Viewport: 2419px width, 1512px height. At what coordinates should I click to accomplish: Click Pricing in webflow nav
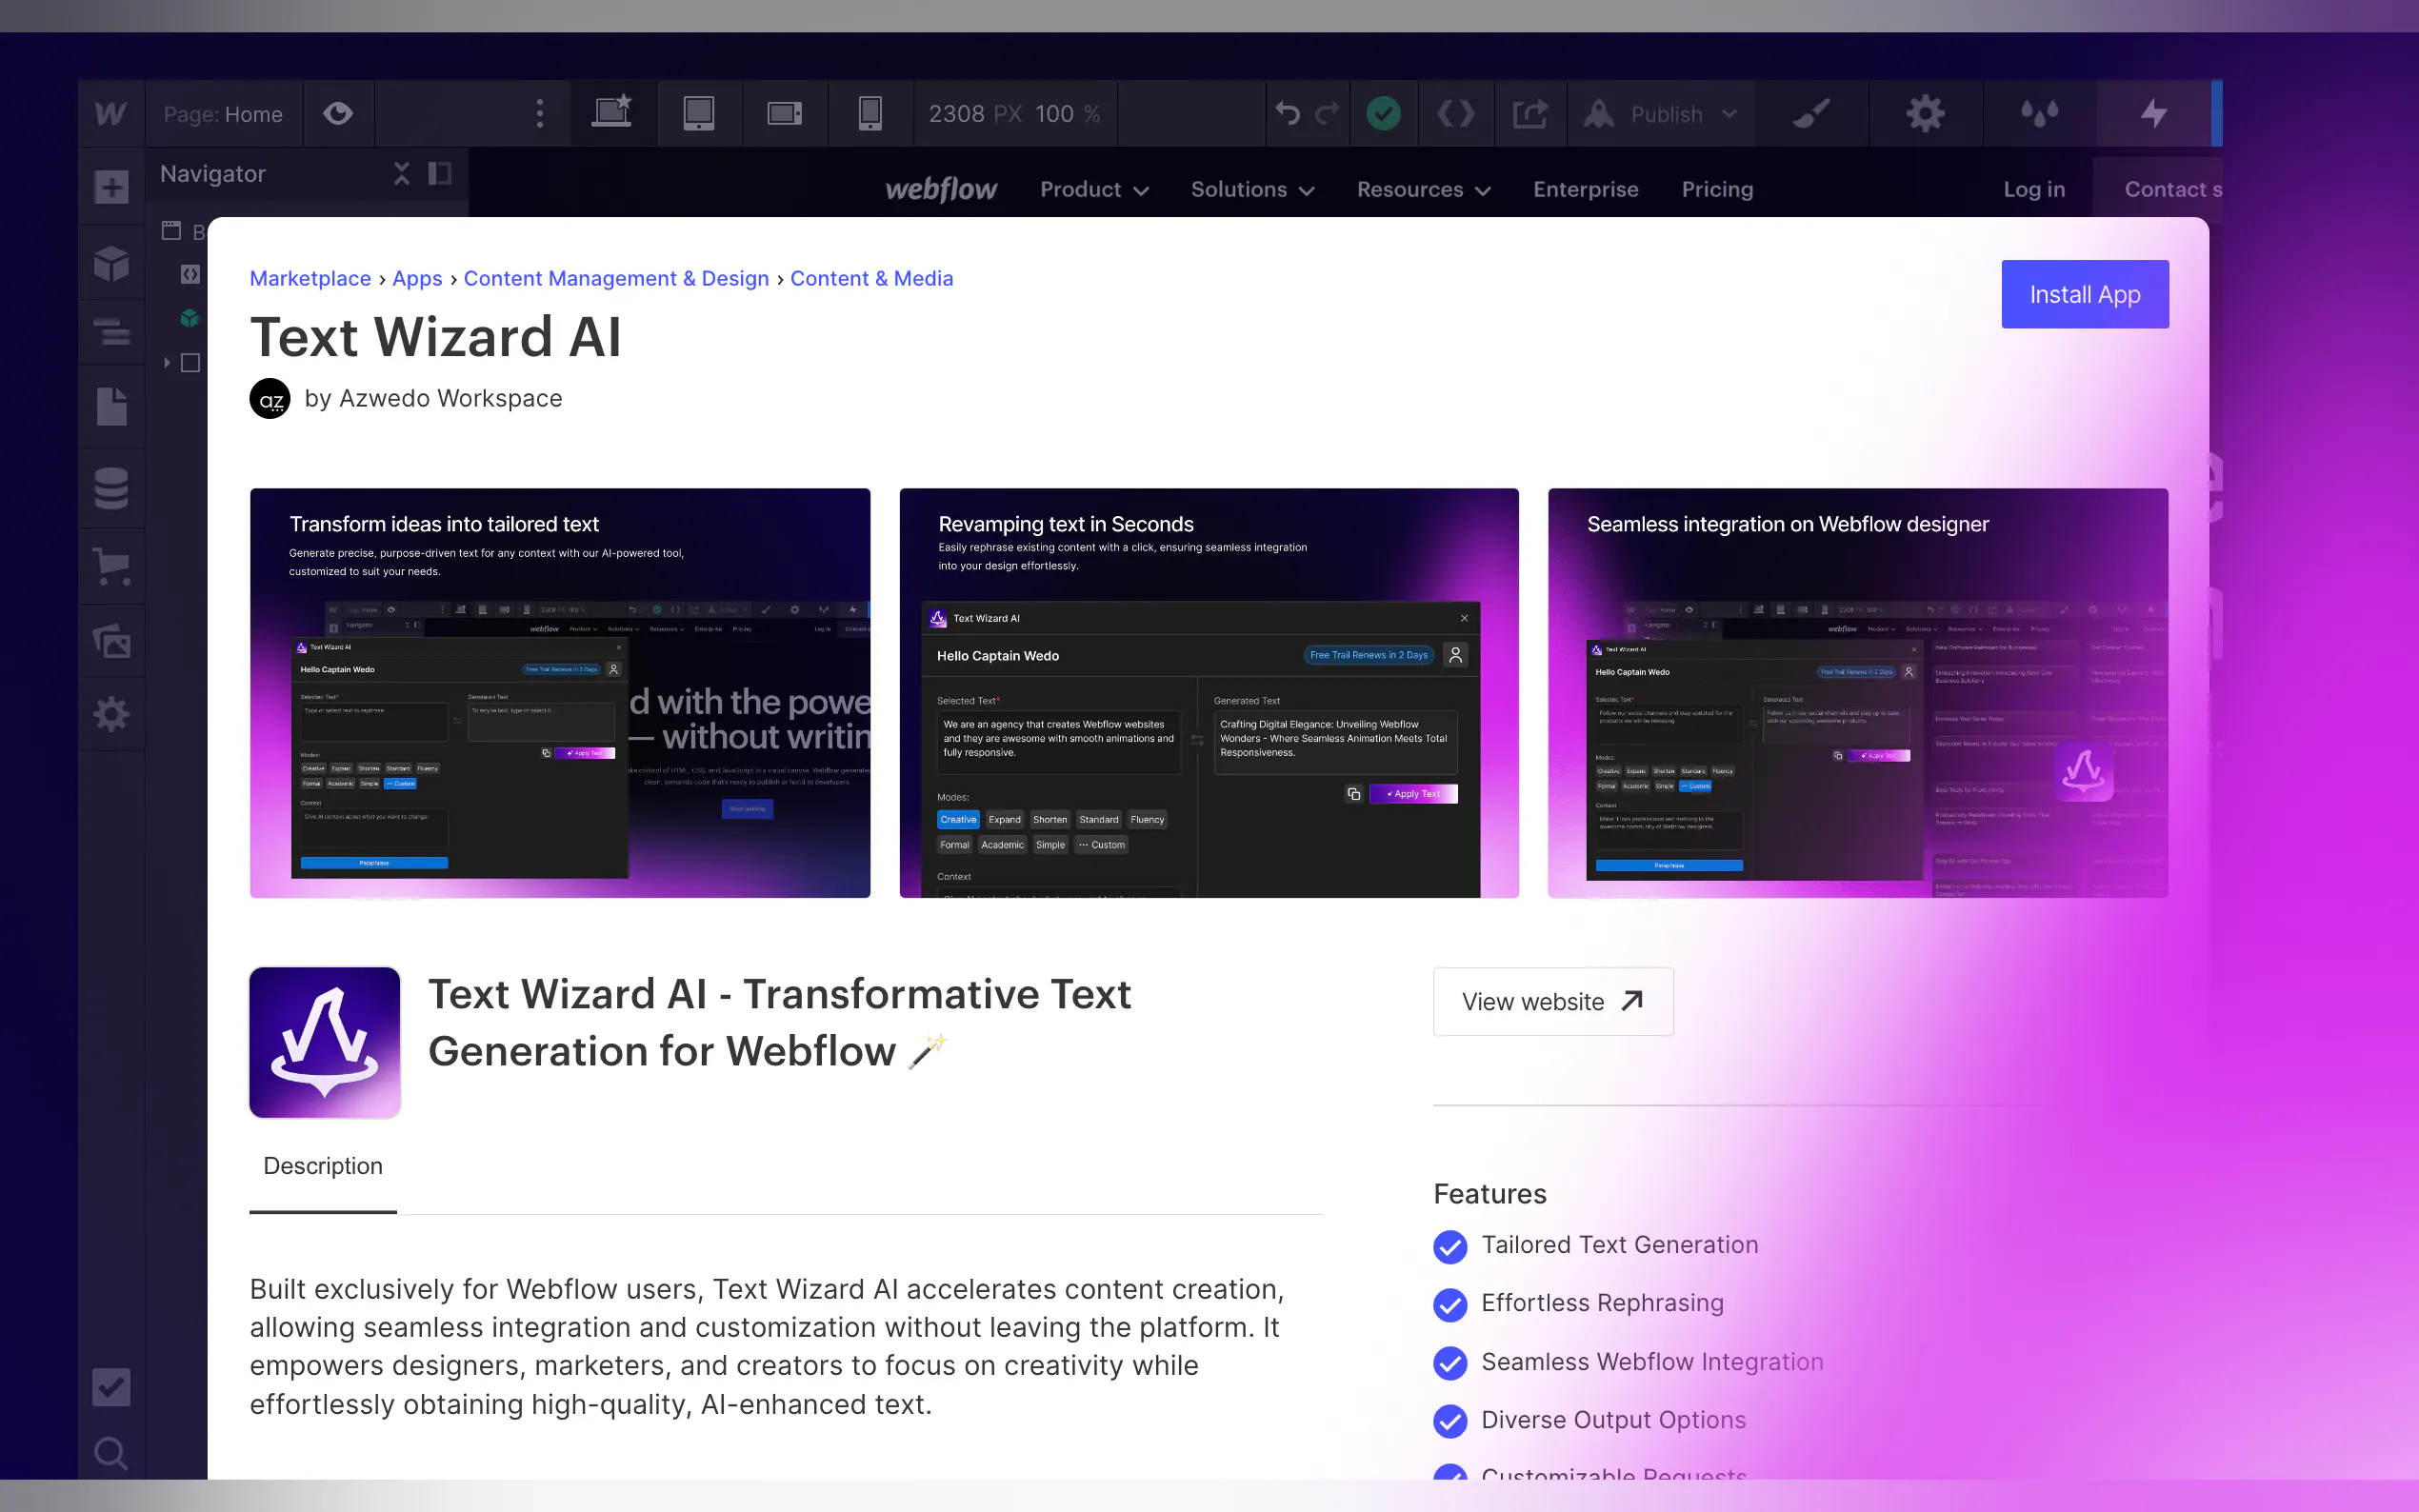(x=1717, y=189)
